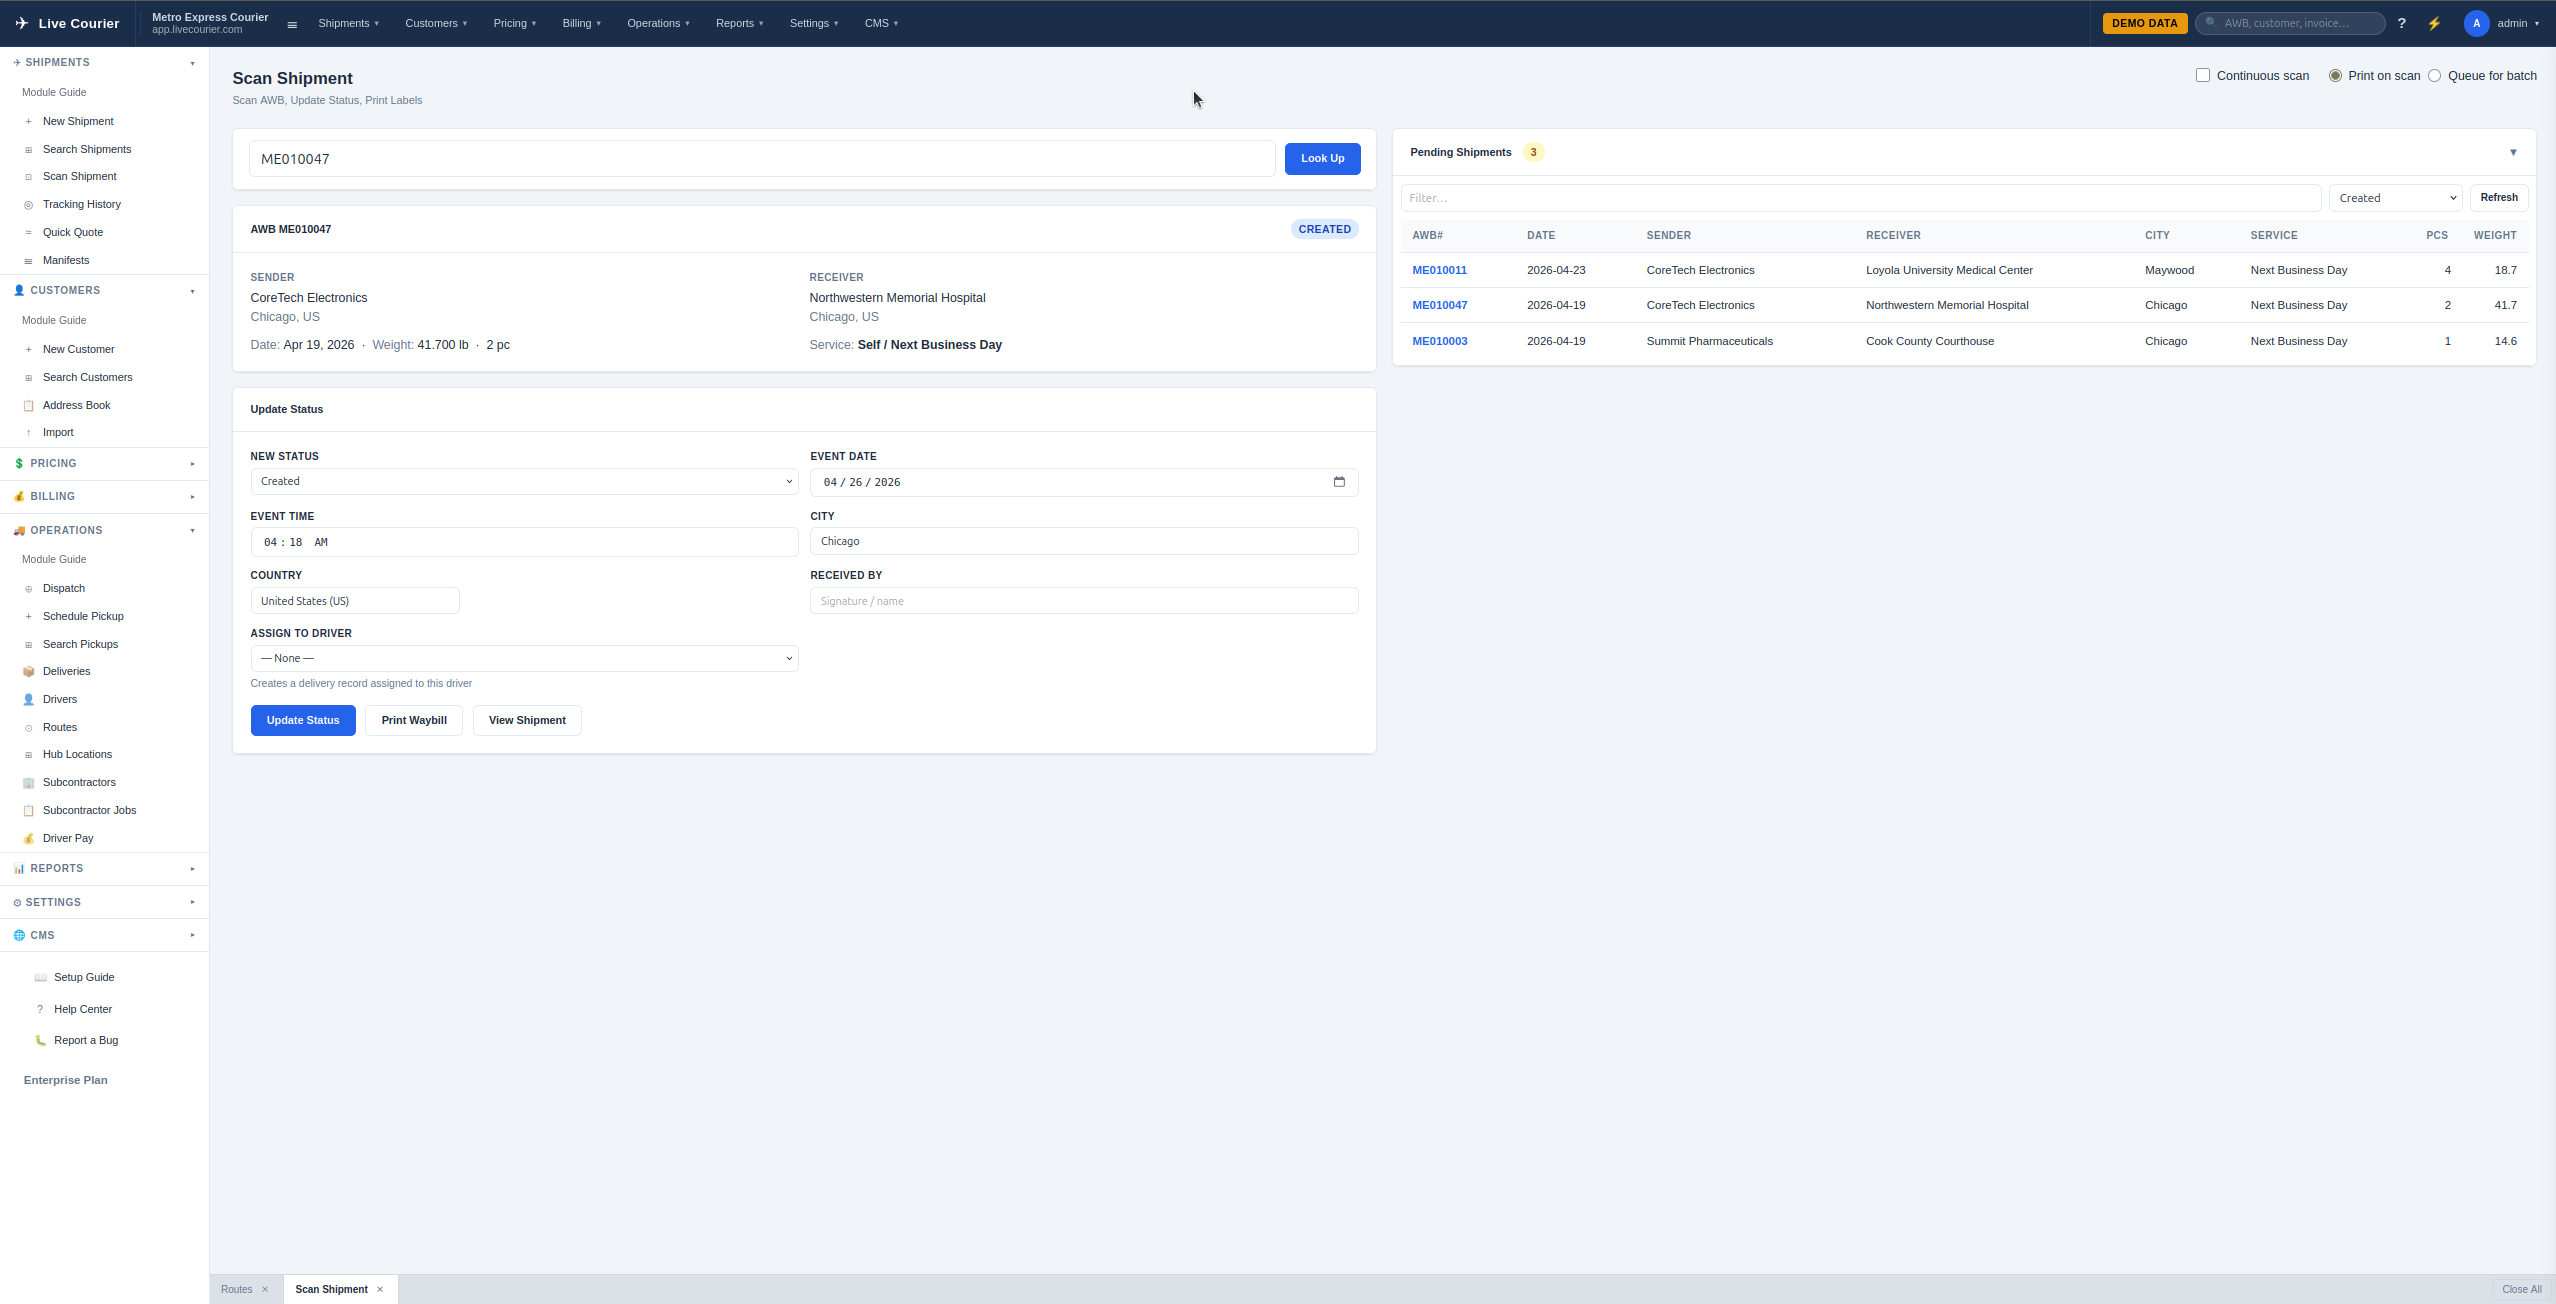
Task: Close the Routes tab
Action: point(265,1289)
